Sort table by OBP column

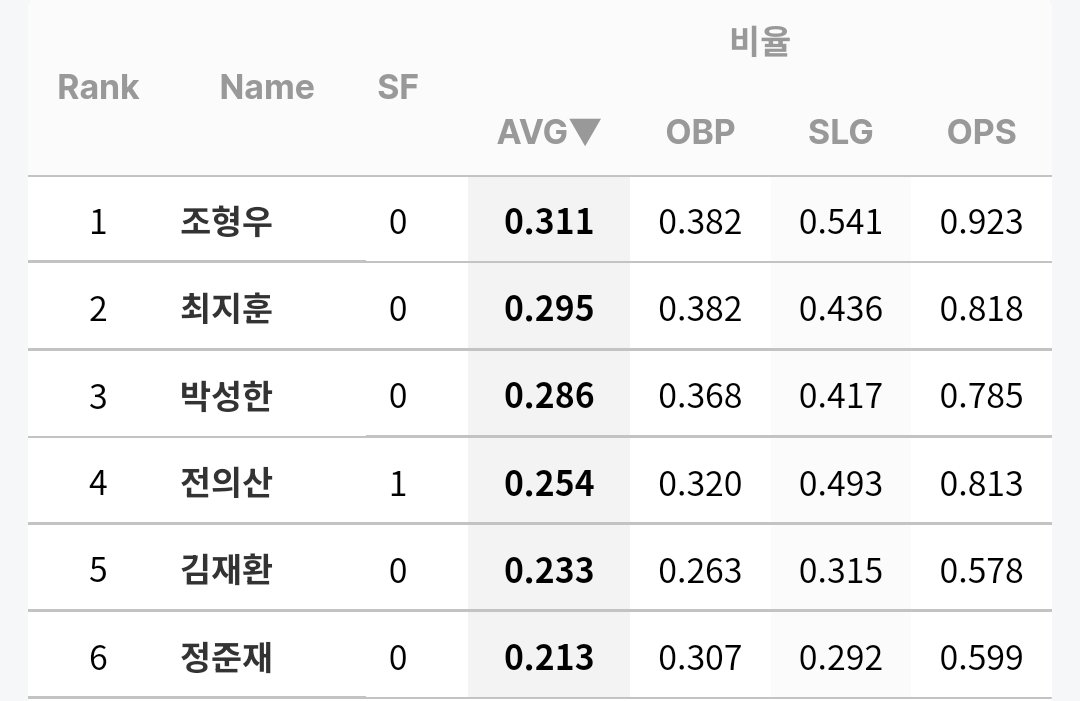tap(700, 132)
